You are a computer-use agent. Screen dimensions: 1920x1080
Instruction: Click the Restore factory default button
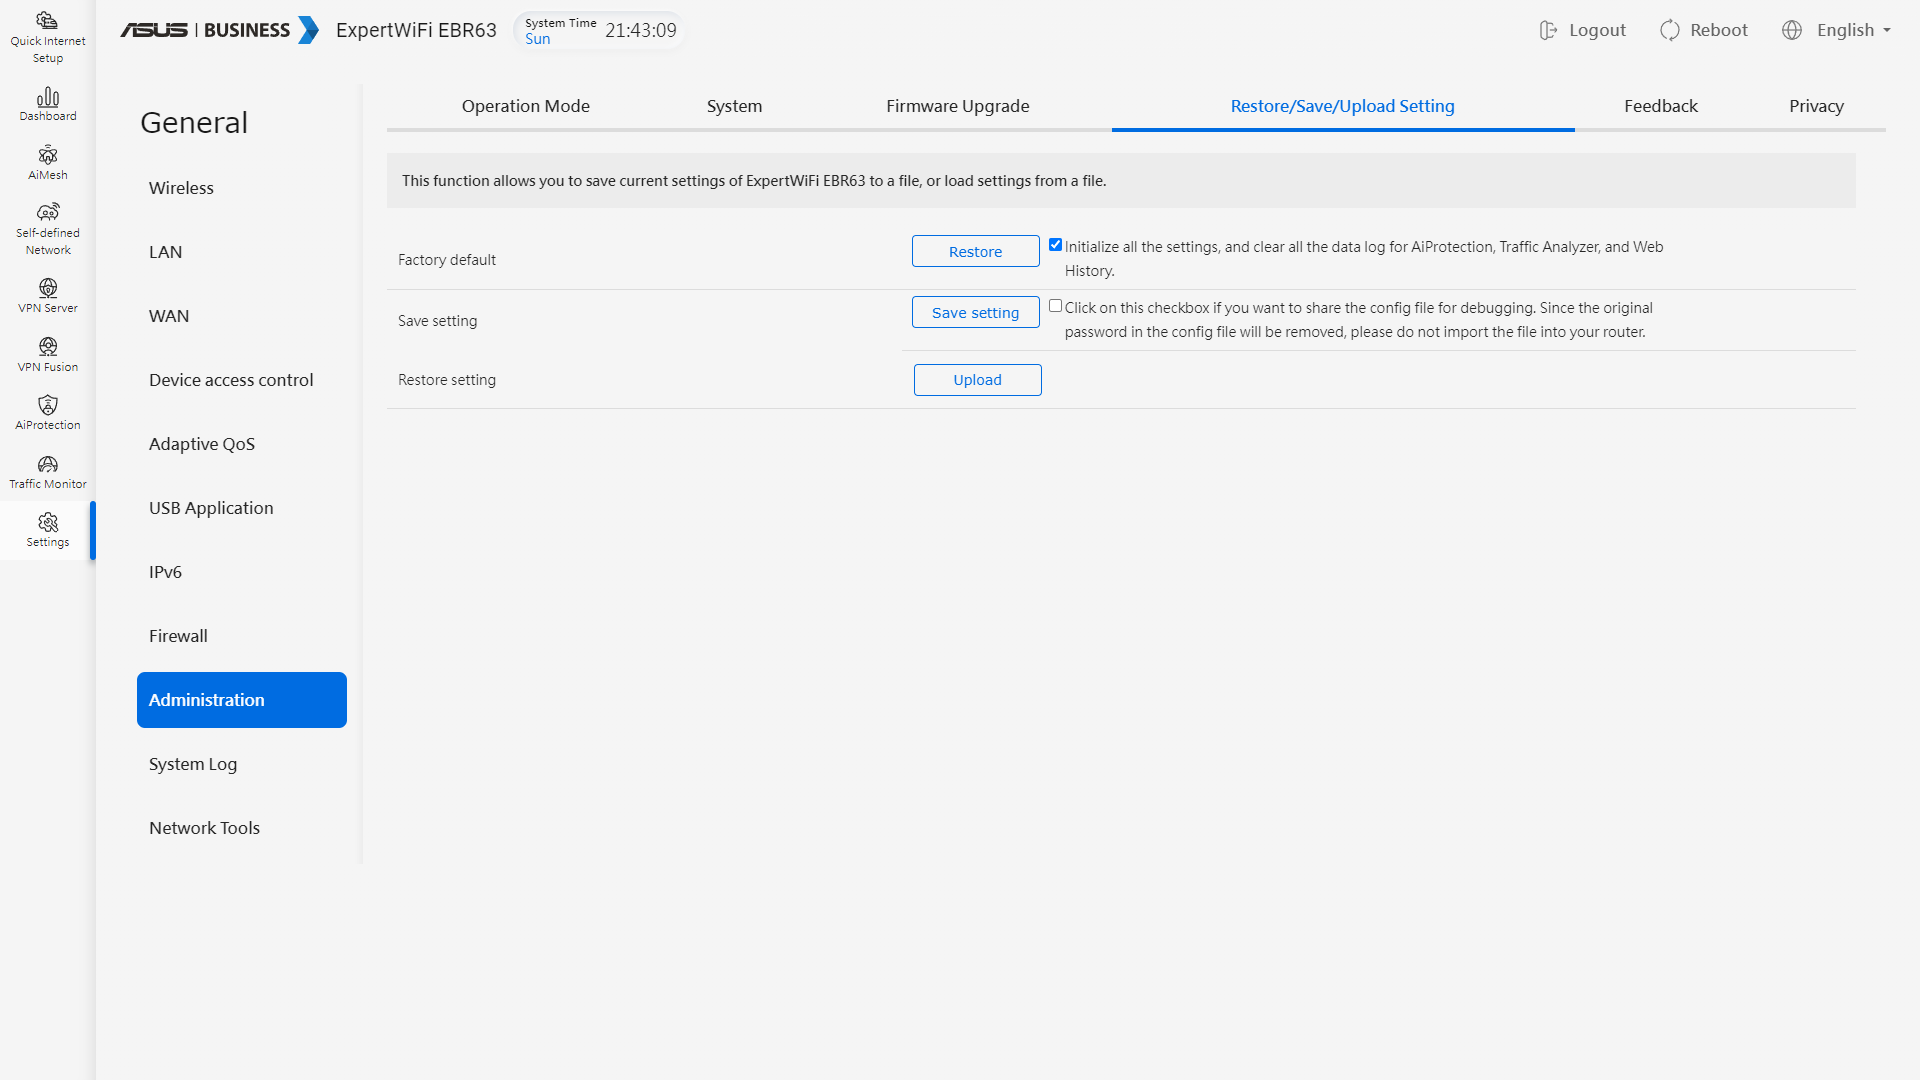[x=975, y=252]
